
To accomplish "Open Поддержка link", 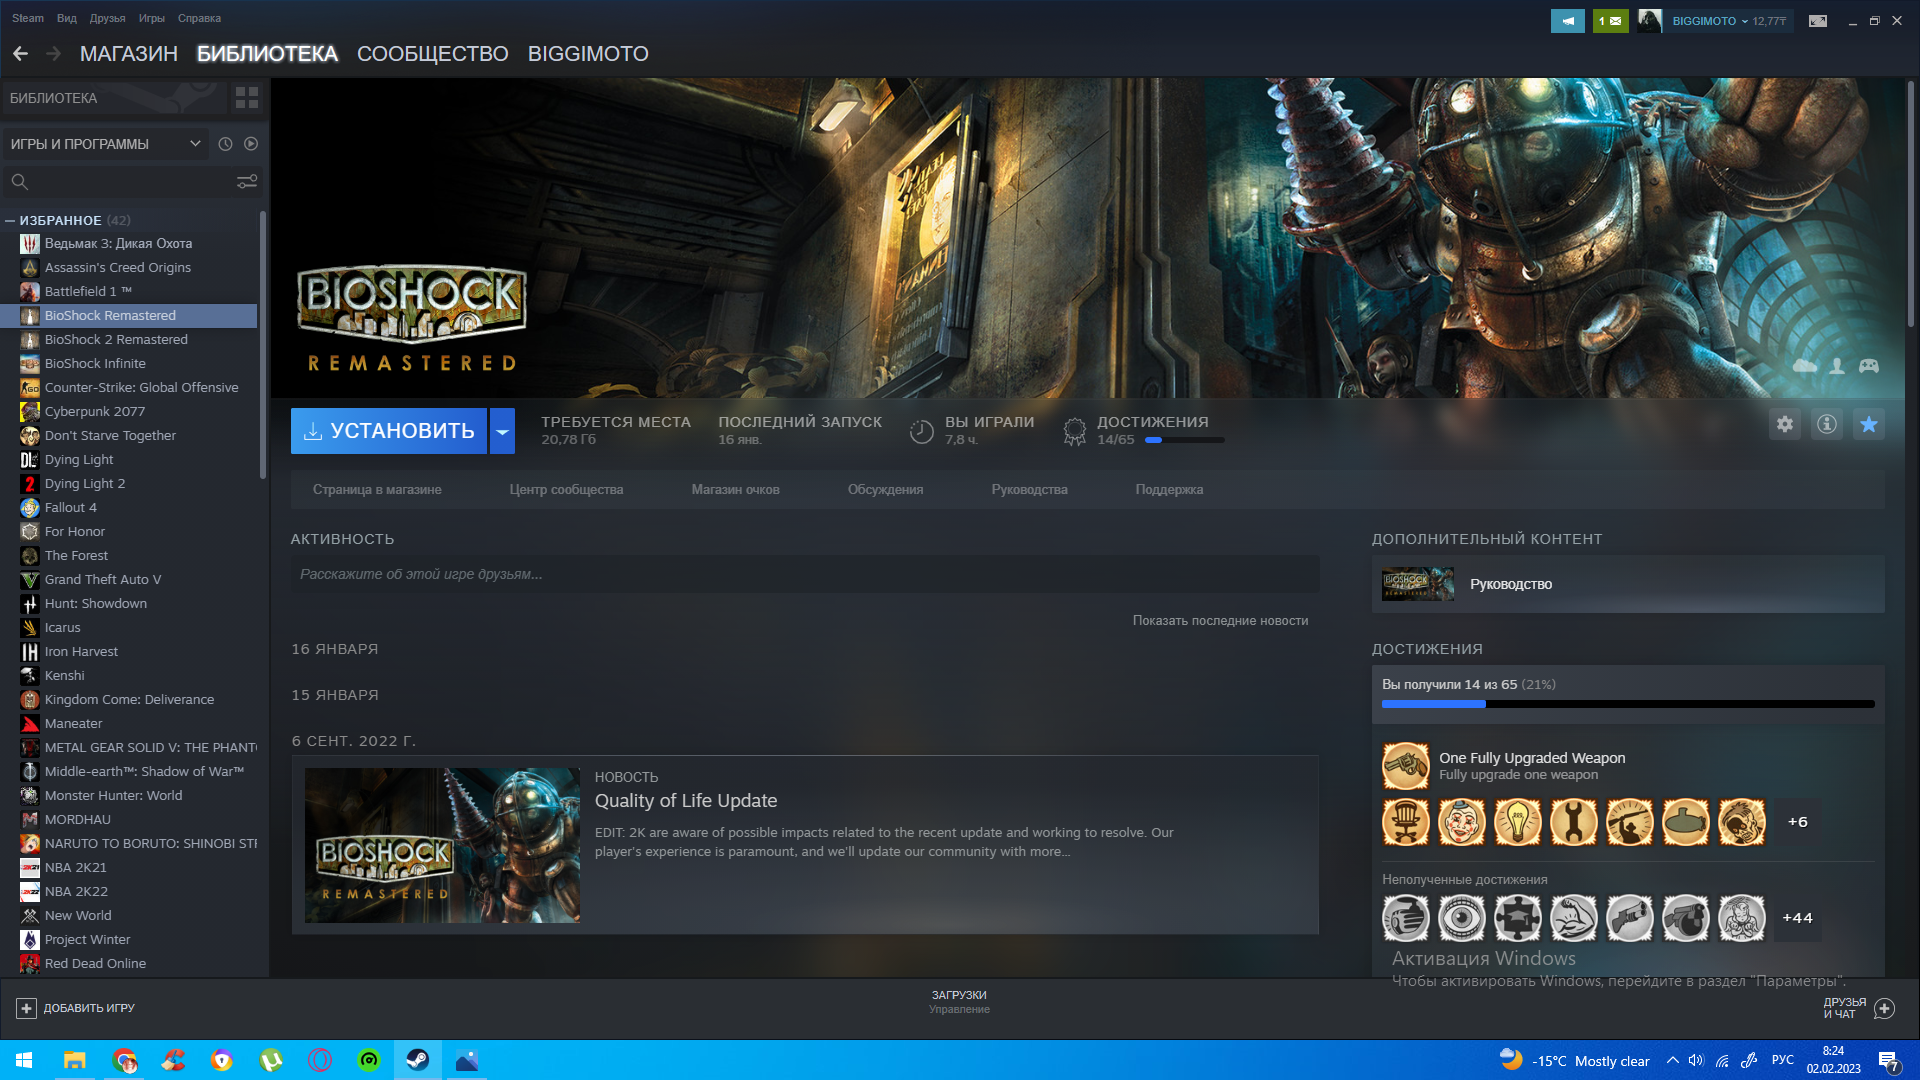I will 1169,490.
